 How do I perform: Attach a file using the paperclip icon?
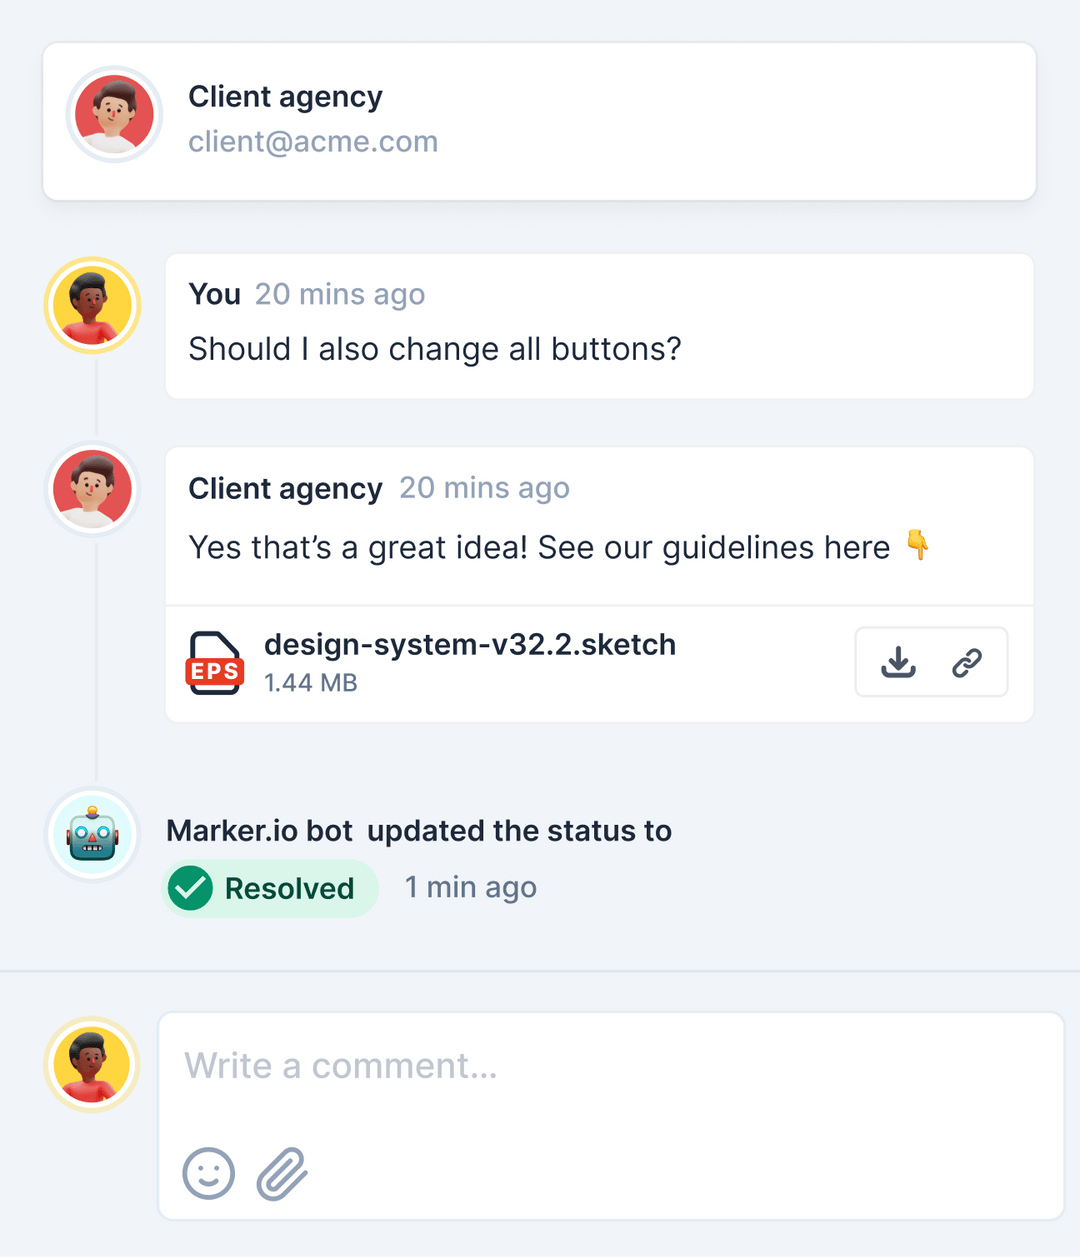click(x=281, y=1172)
